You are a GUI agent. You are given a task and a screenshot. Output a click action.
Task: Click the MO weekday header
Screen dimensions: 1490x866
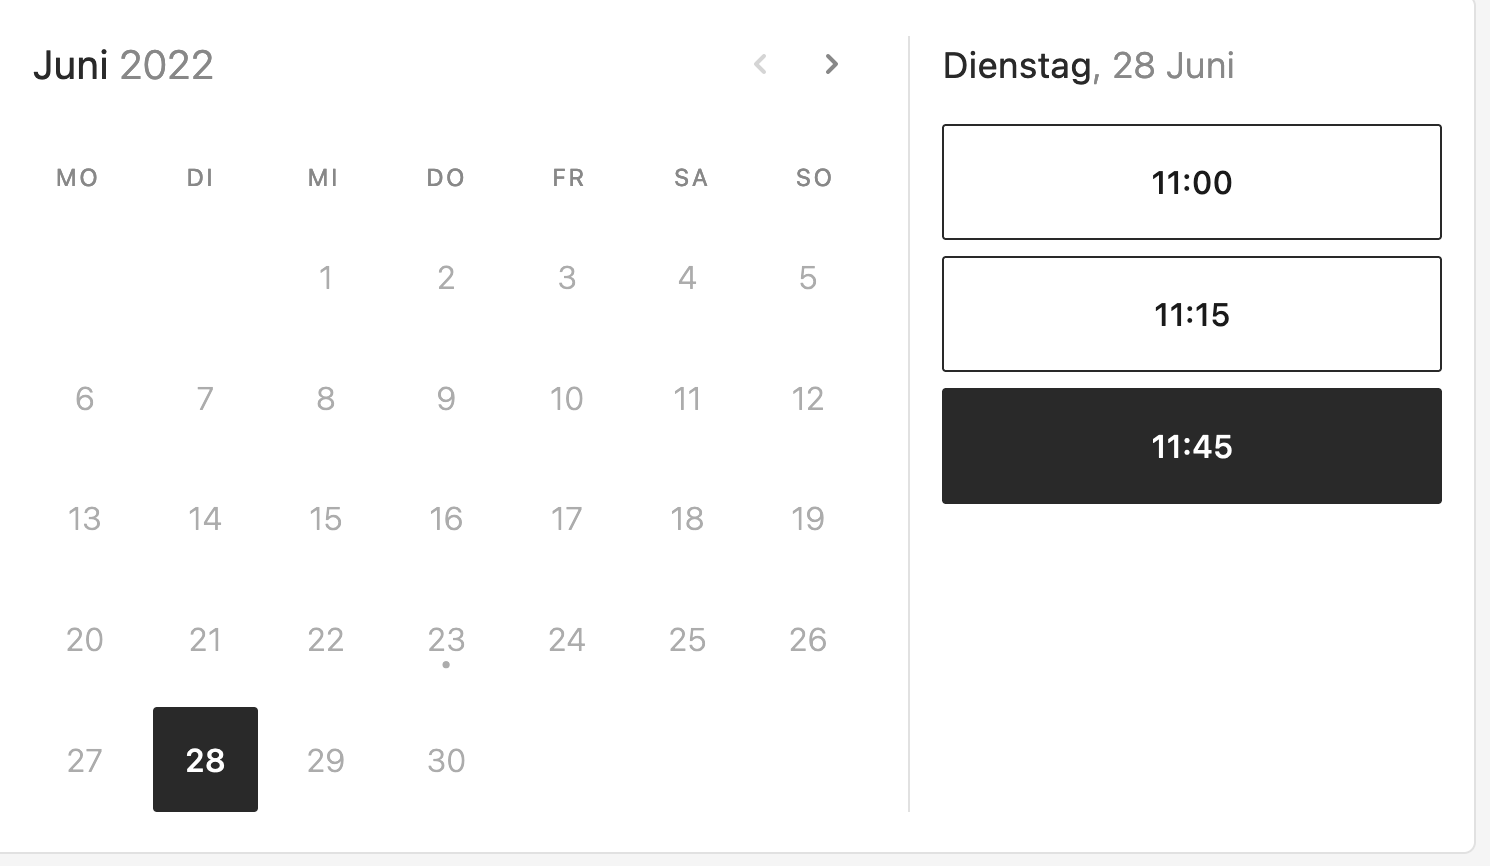pyautogui.click(x=76, y=178)
